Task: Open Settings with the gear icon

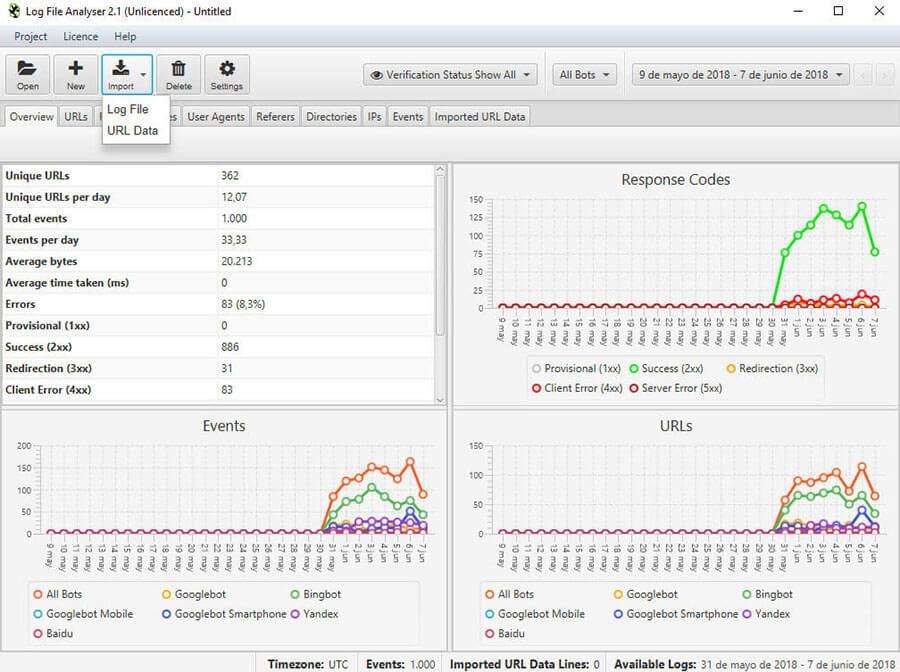Action: (227, 74)
